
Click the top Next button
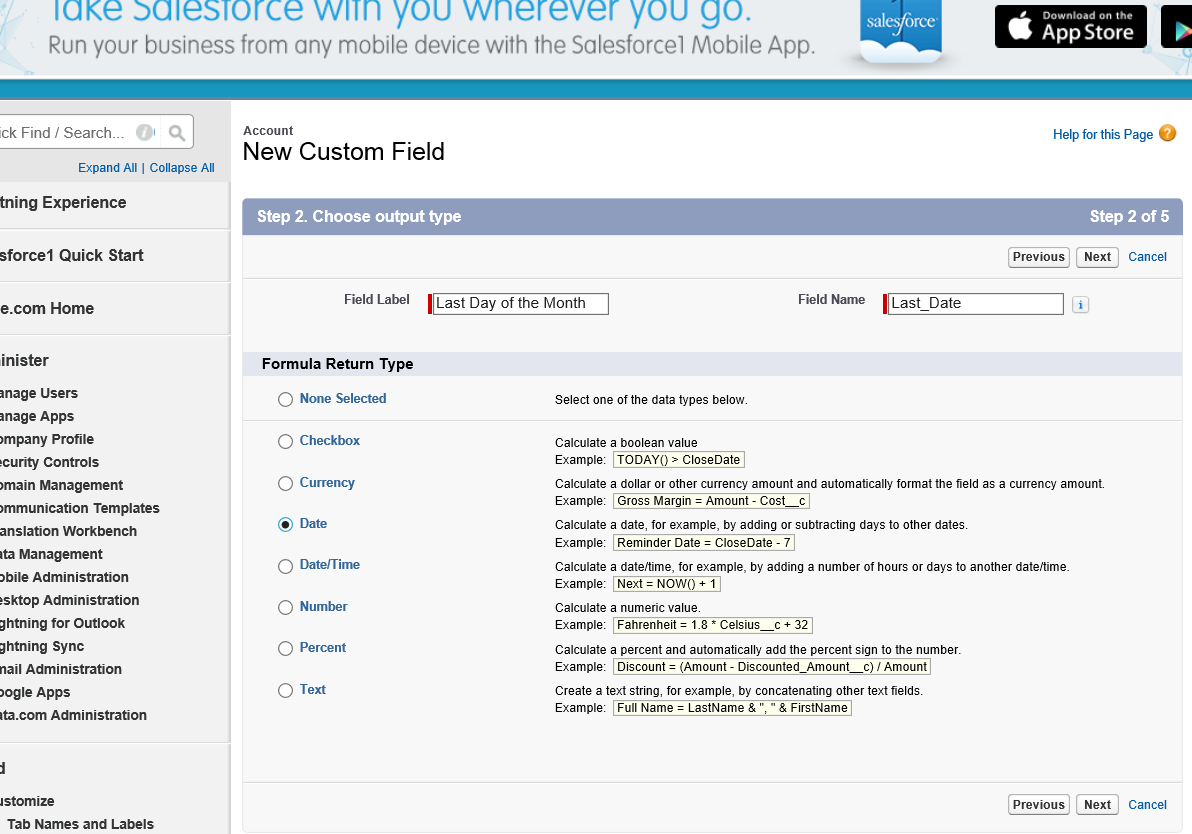[1097, 257]
